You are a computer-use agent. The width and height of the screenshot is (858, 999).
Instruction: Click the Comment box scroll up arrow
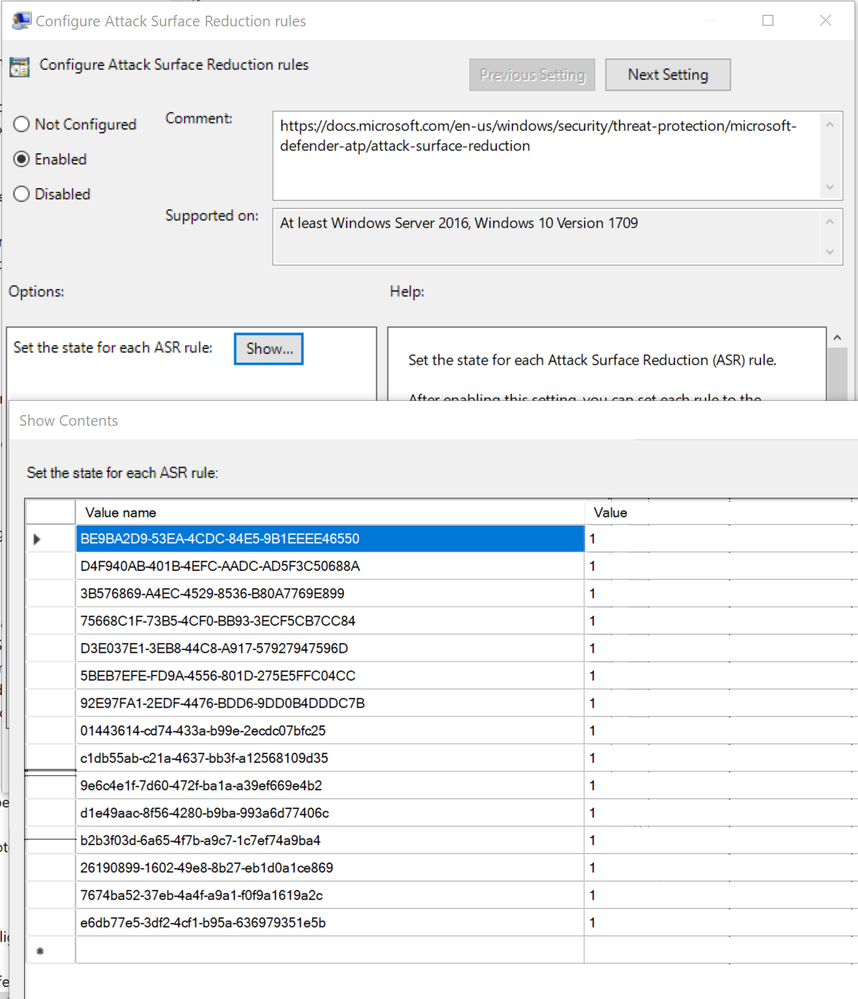[x=829, y=125]
